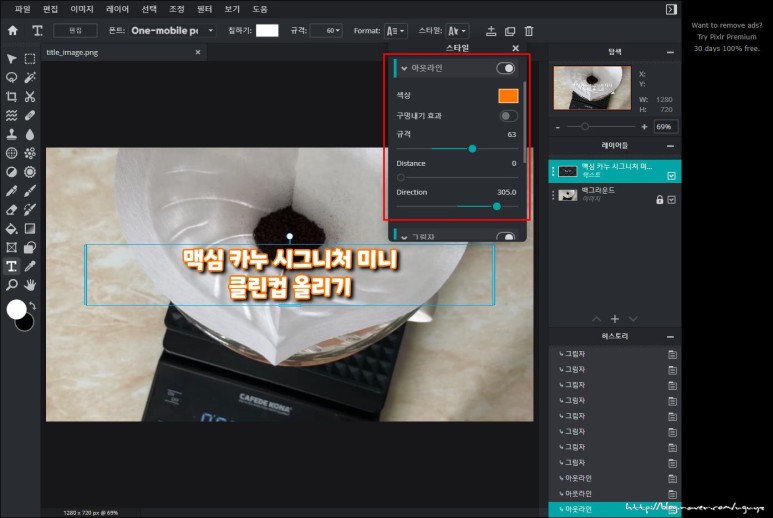Open the 레이어 menu
Viewport: 773px width, 518px height.
click(x=117, y=9)
